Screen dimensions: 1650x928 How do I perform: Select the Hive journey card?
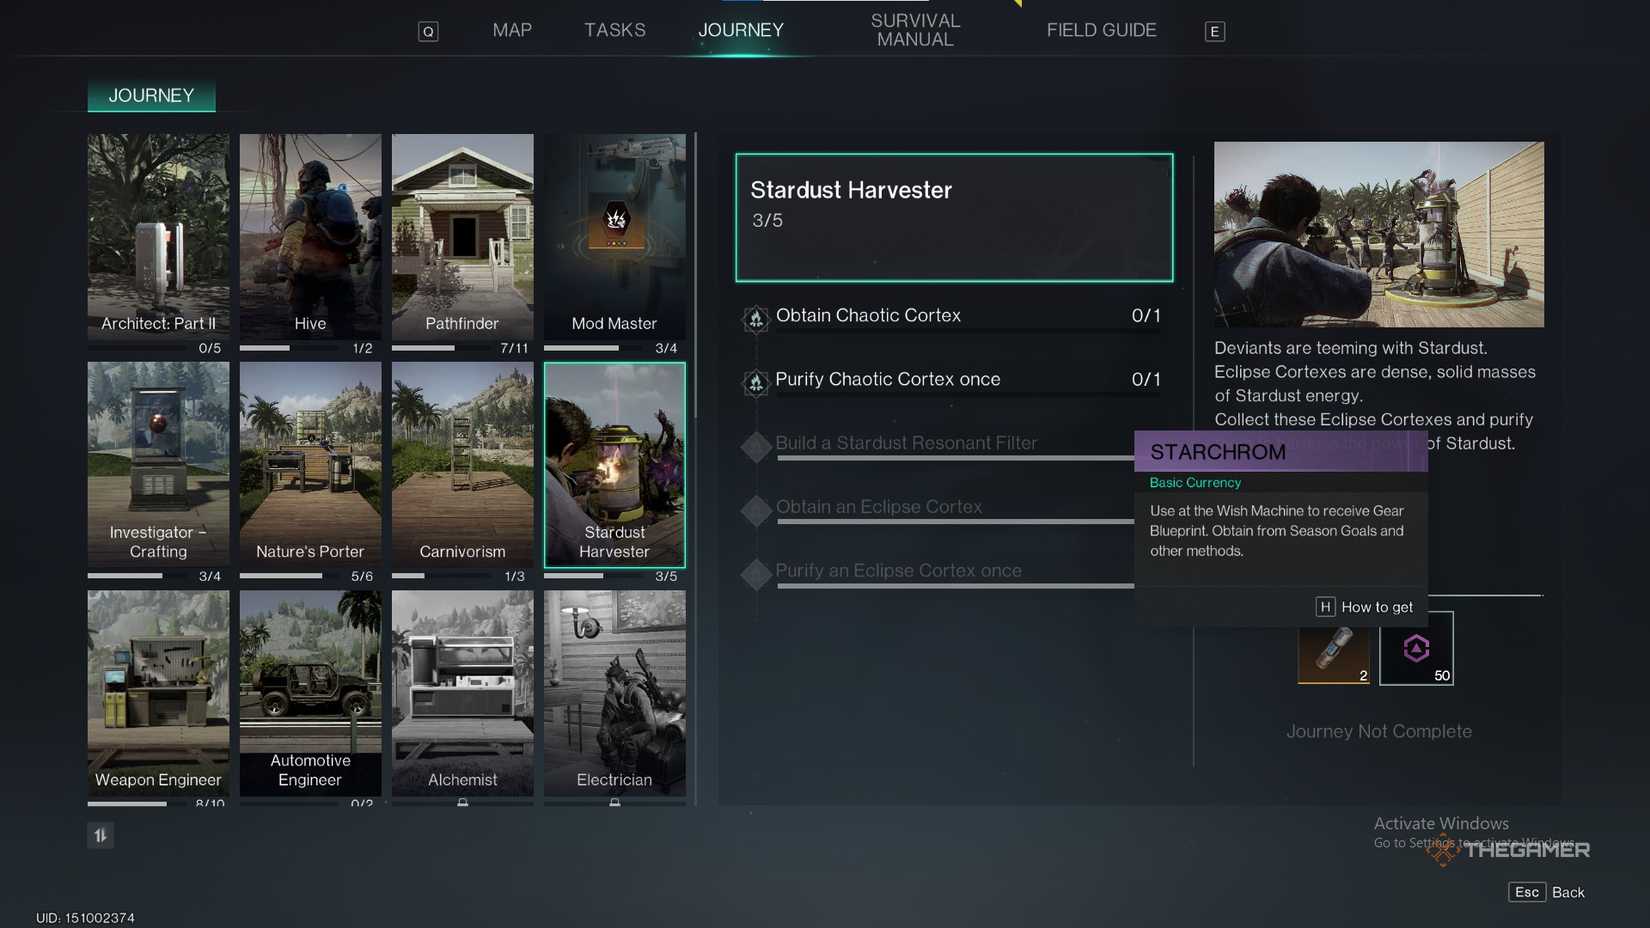(x=310, y=236)
